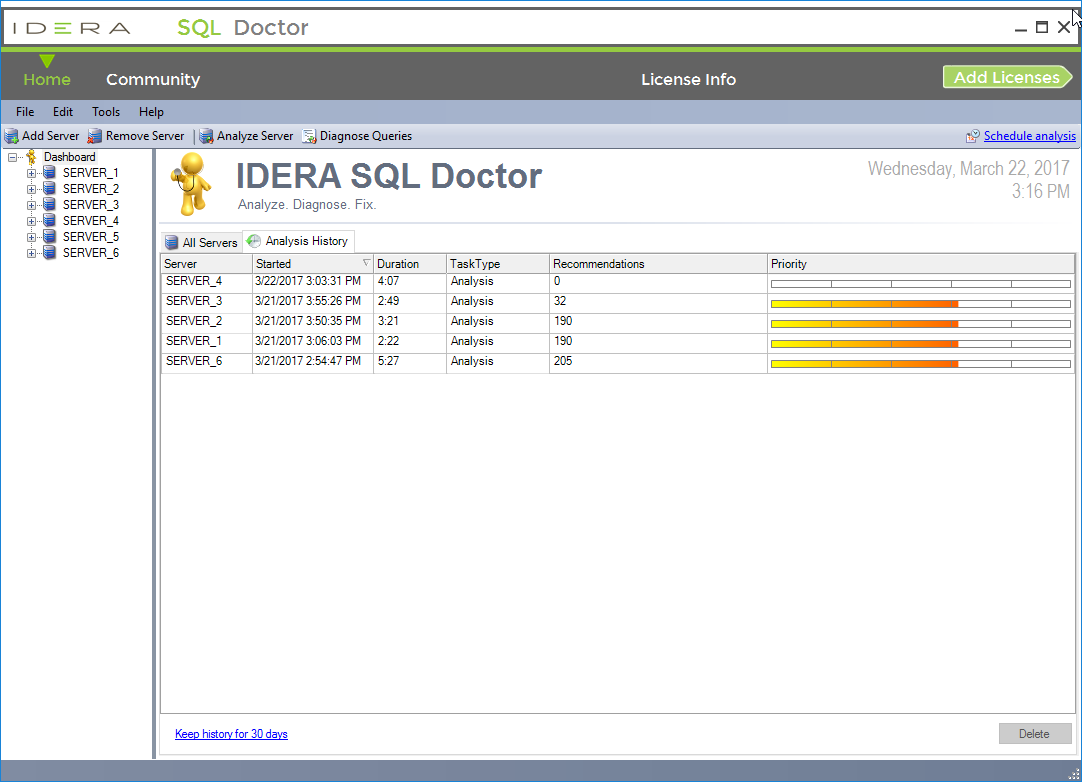The width and height of the screenshot is (1082, 782).
Task: Click the Remove Server toolbar icon
Action: tap(95, 136)
